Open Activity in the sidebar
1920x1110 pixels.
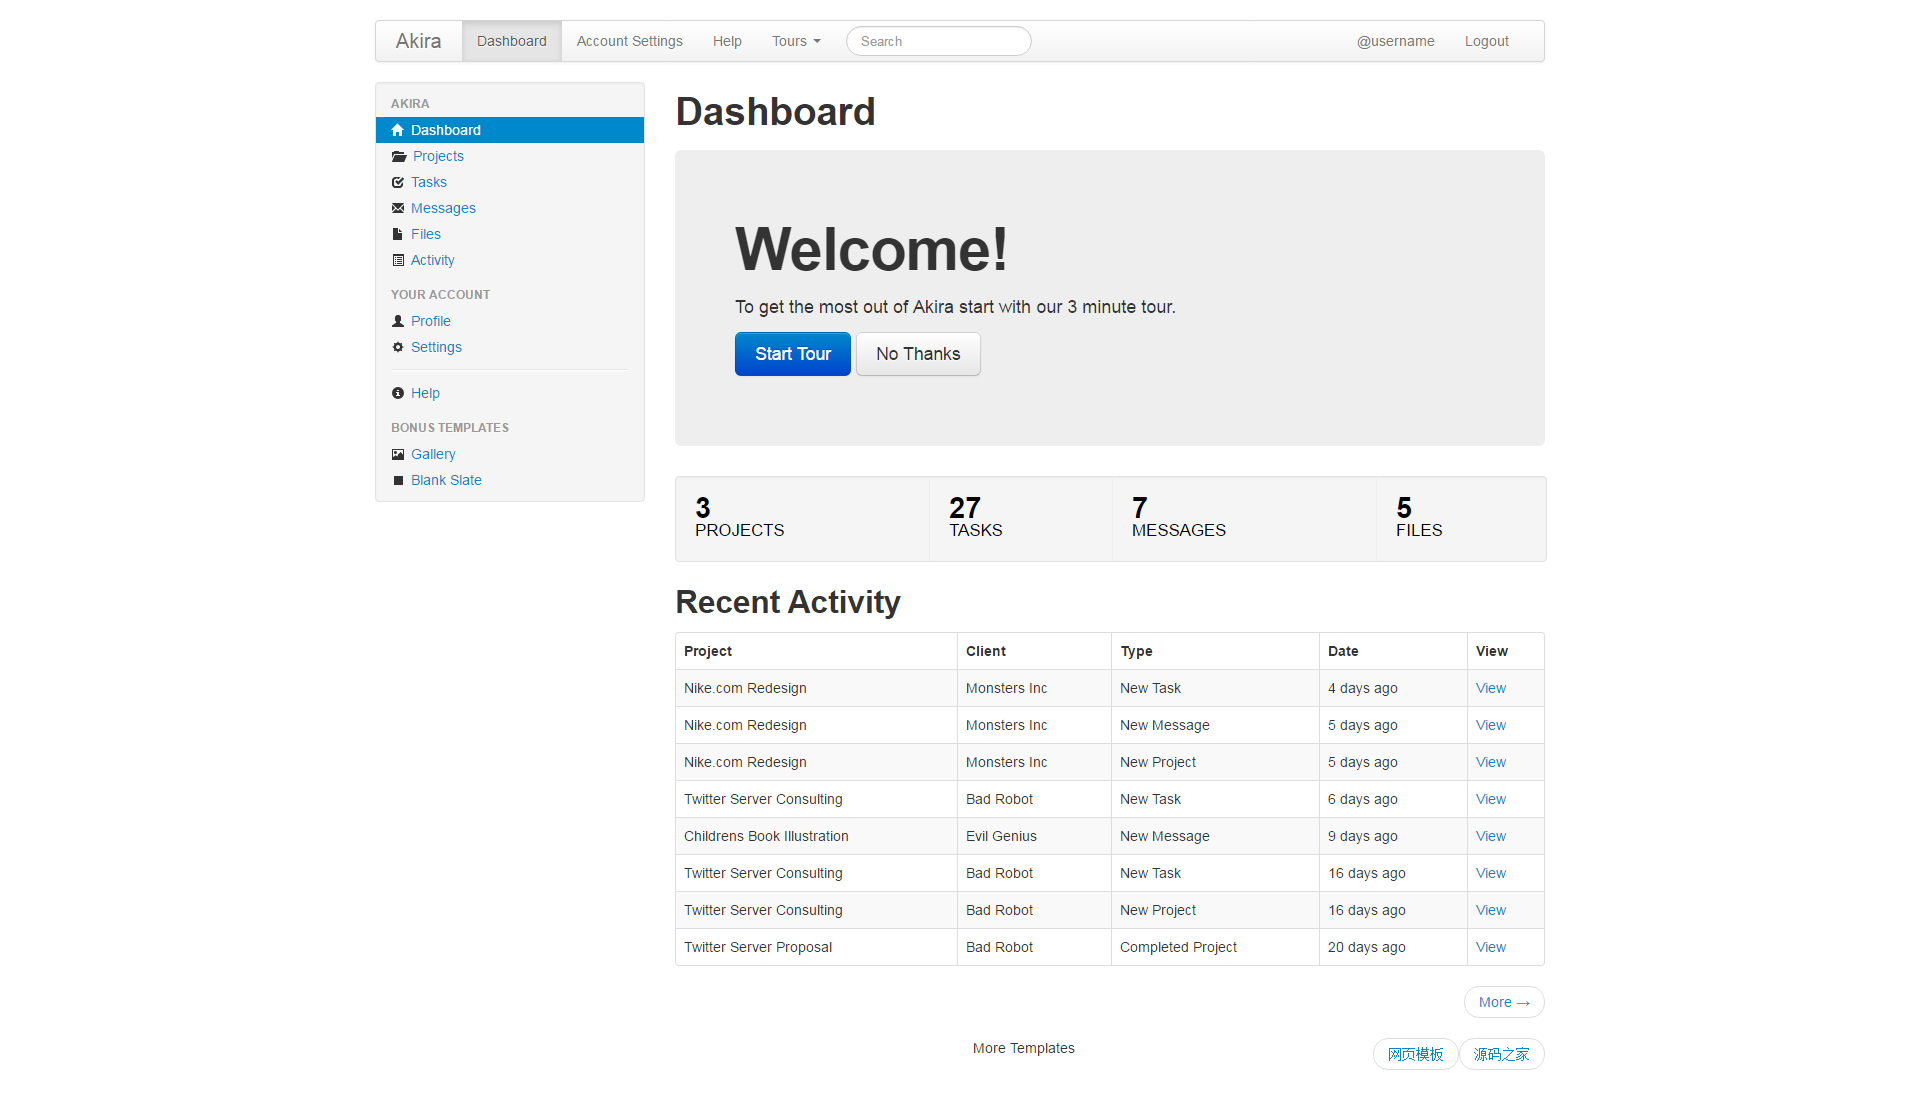[432, 260]
